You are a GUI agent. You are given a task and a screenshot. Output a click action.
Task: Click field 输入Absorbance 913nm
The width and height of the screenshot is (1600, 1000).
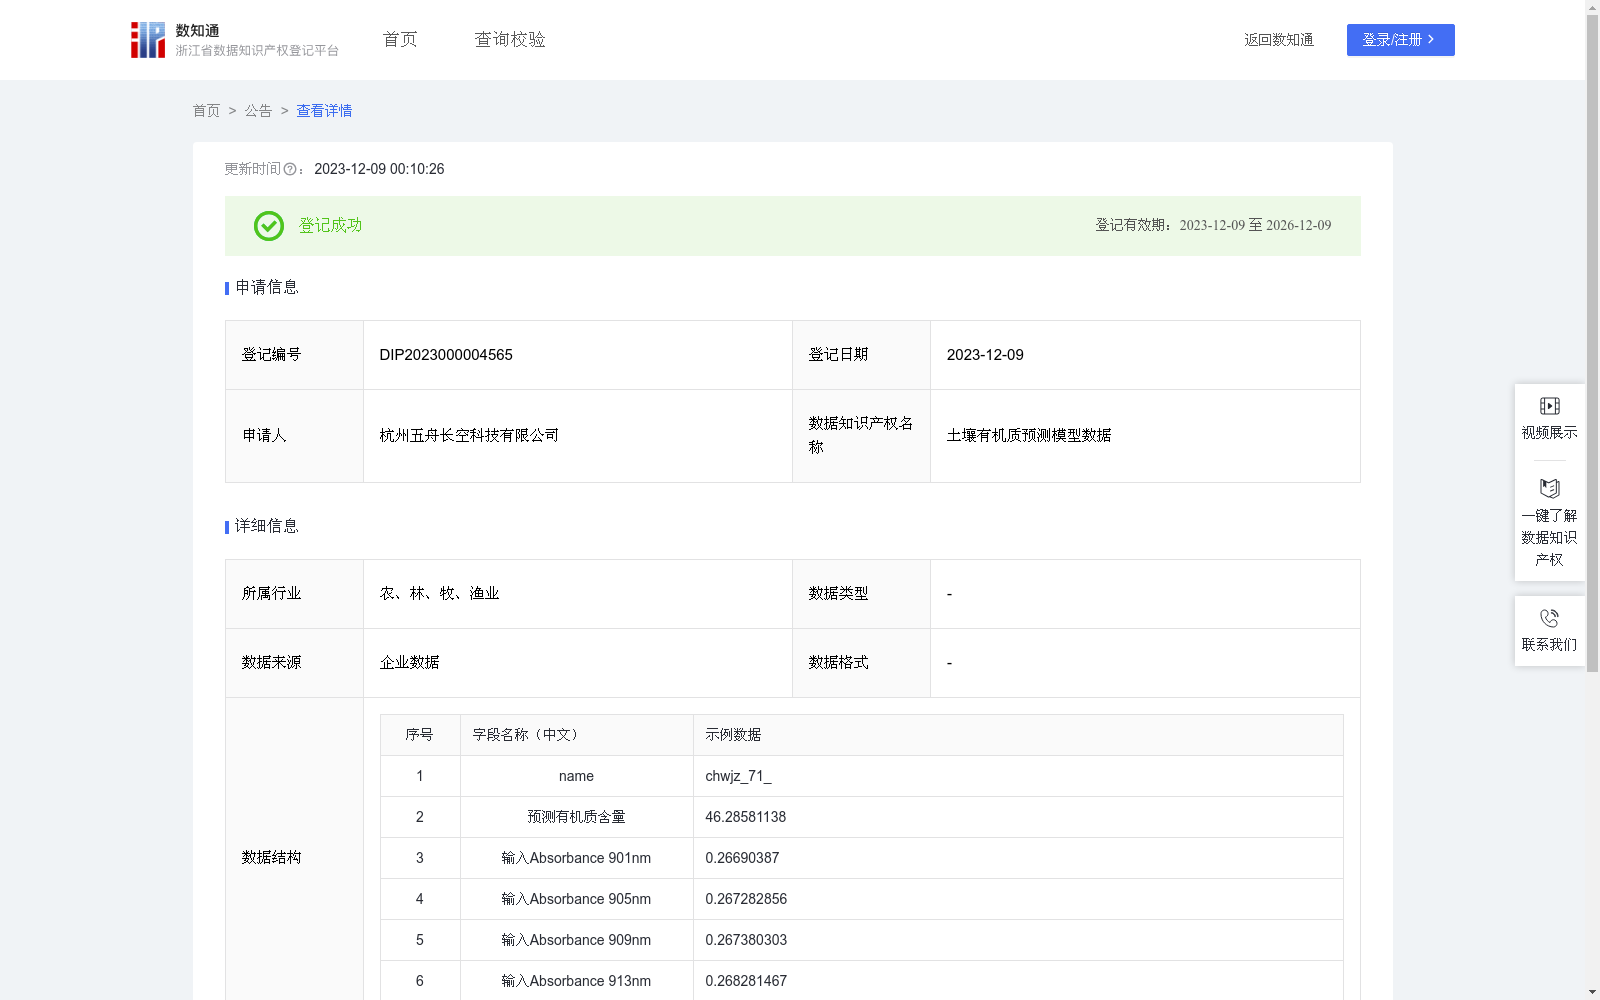pos(576,981)
